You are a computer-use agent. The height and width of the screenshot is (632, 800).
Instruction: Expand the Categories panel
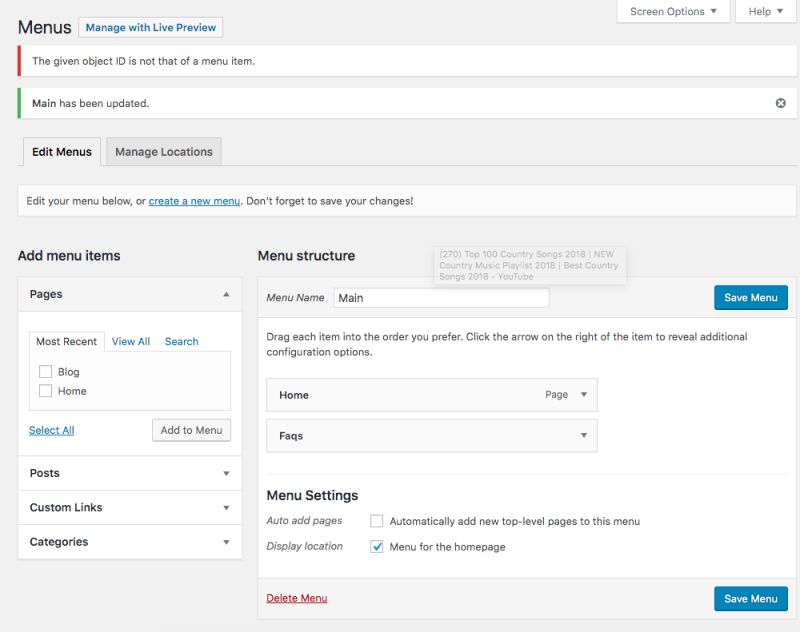click(x=226, y=541)
